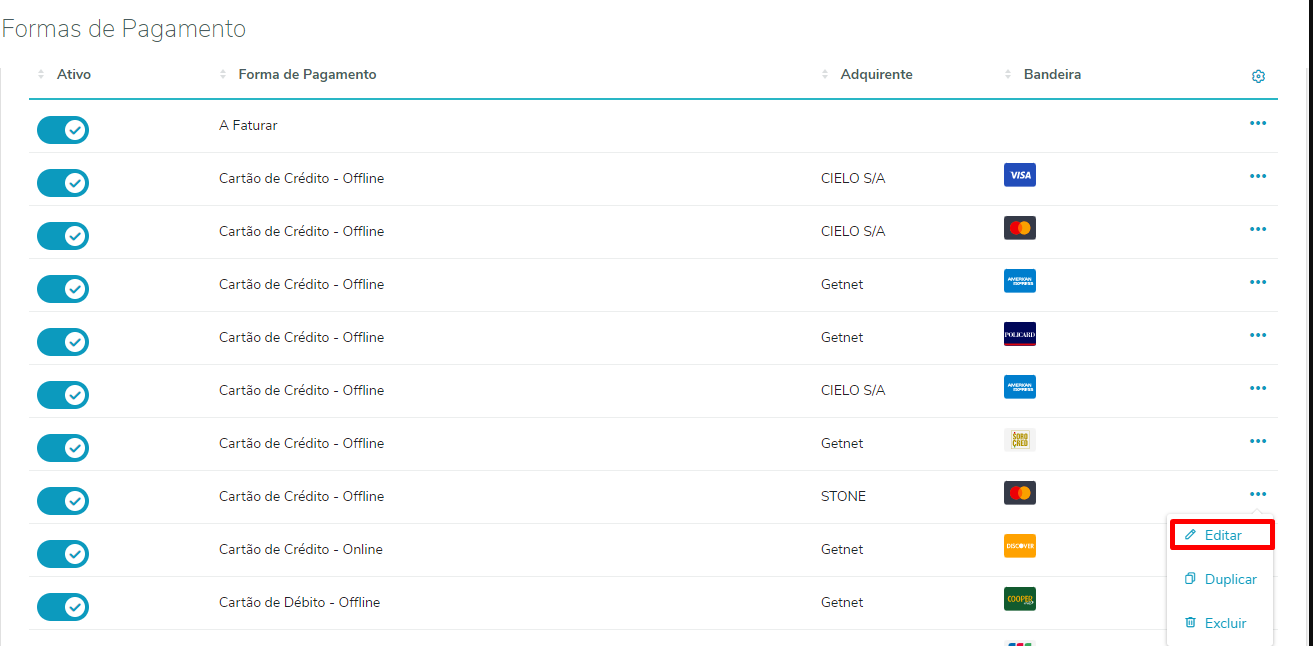Open the three-dot menu for the CIELO Mastercard row
This screenshot has height=646, width=1313.
1258,229
